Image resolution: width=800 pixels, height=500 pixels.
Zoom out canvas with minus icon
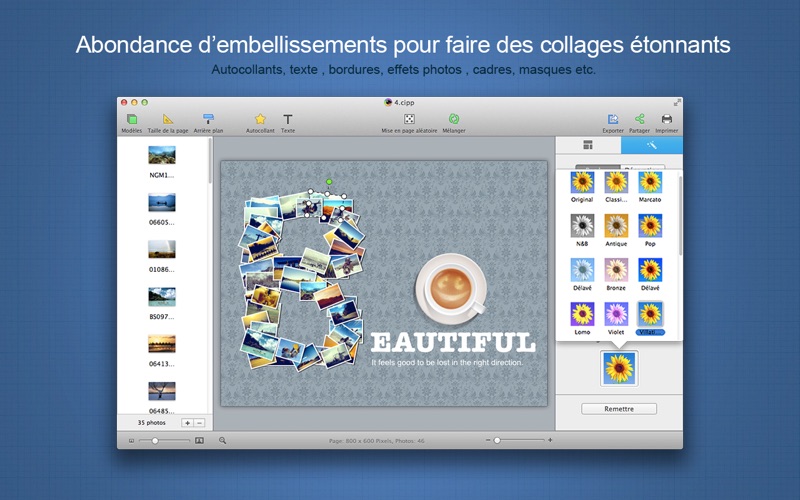pos(488,440)
